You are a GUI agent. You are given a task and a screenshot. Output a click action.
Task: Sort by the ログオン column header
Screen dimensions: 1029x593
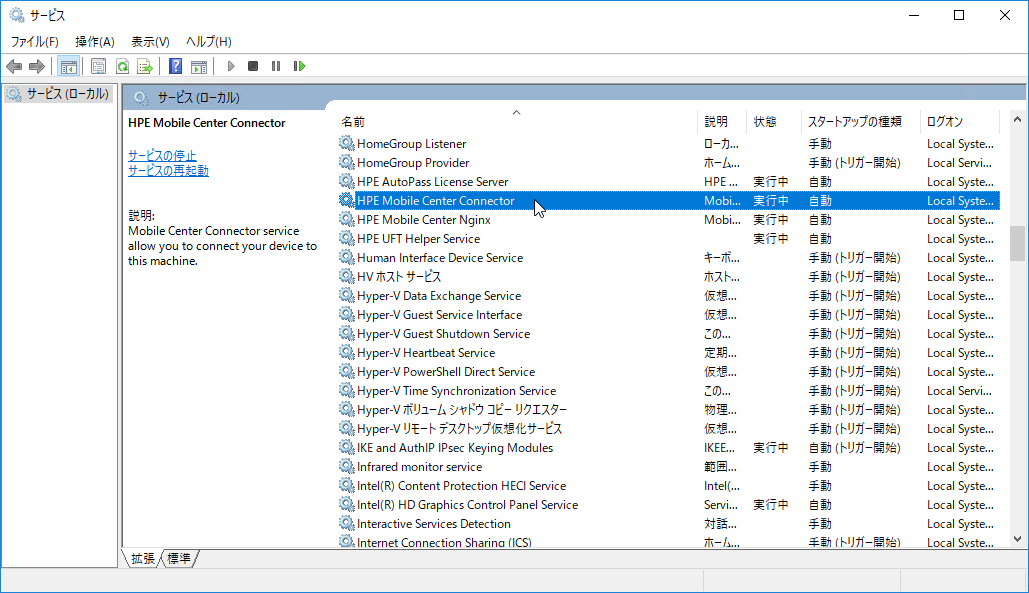point(959,121)
